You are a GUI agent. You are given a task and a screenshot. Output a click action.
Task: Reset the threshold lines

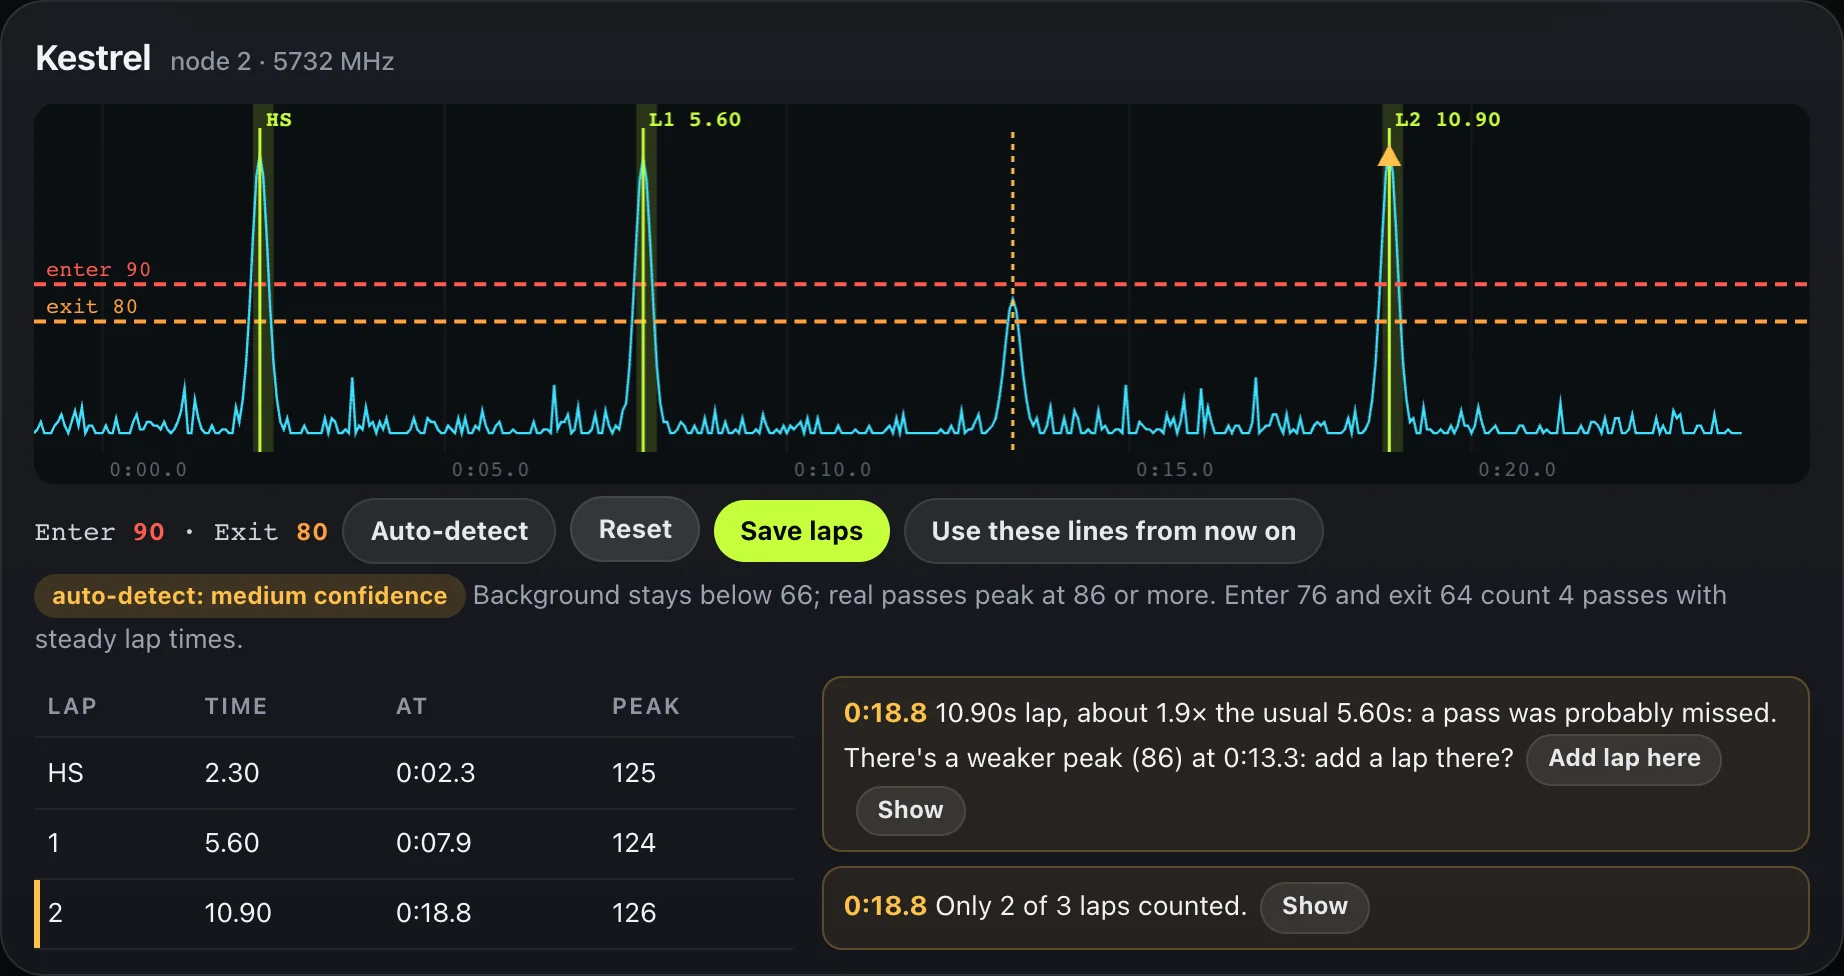(x=635, y=529)
